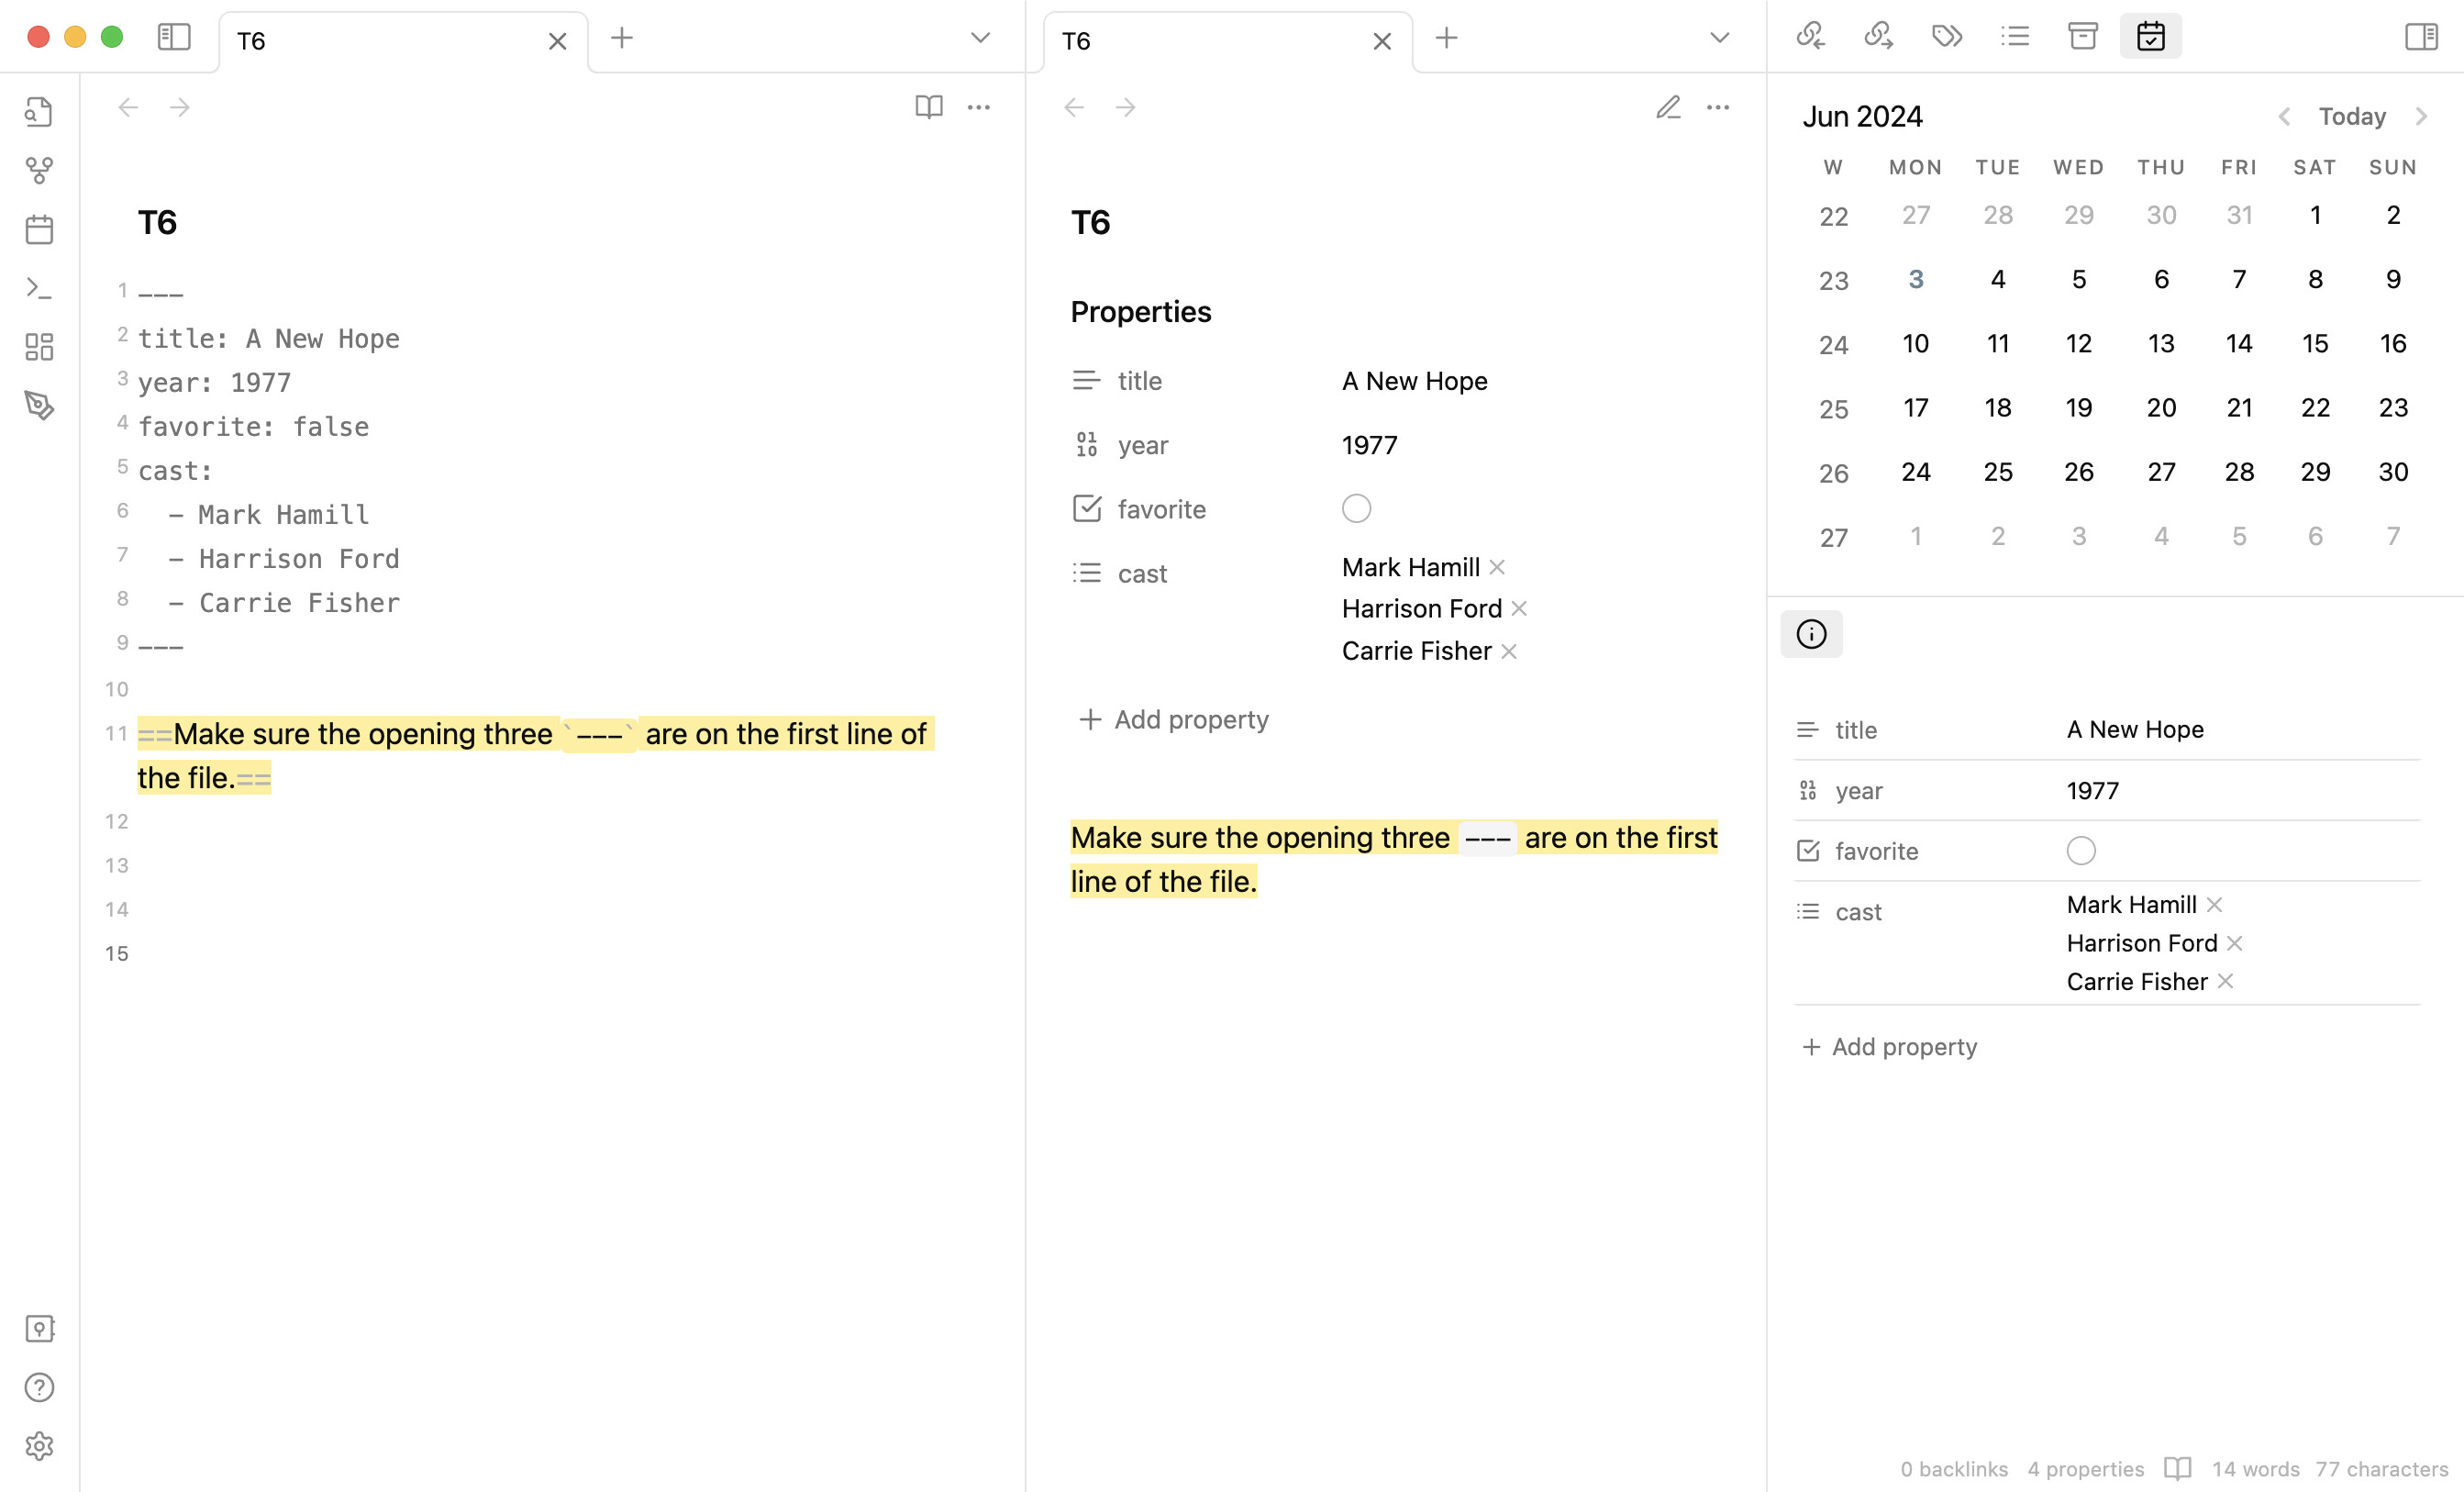Open the tags sidebar tab
The image size is (2464, 1492).
[x=1947, y=37]
